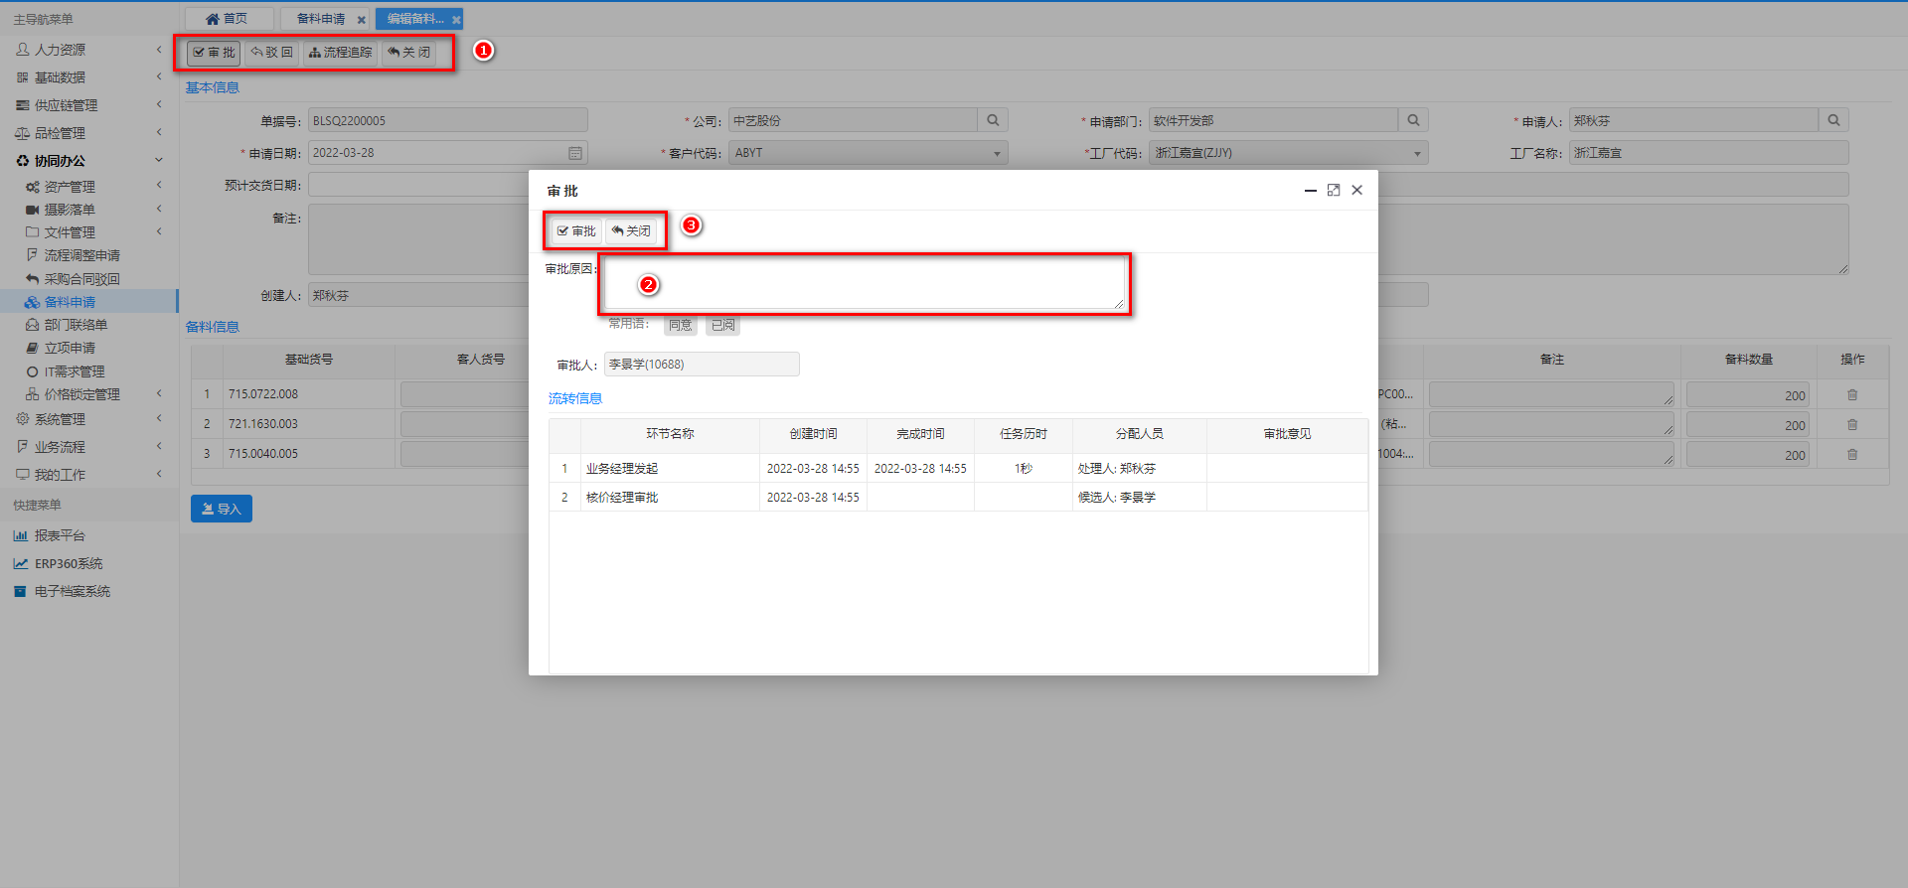This screenshot has width=1908, height=888.
Task: Open 资产管理 submenu
Action: pyautogui.click(x=89, y=187)
